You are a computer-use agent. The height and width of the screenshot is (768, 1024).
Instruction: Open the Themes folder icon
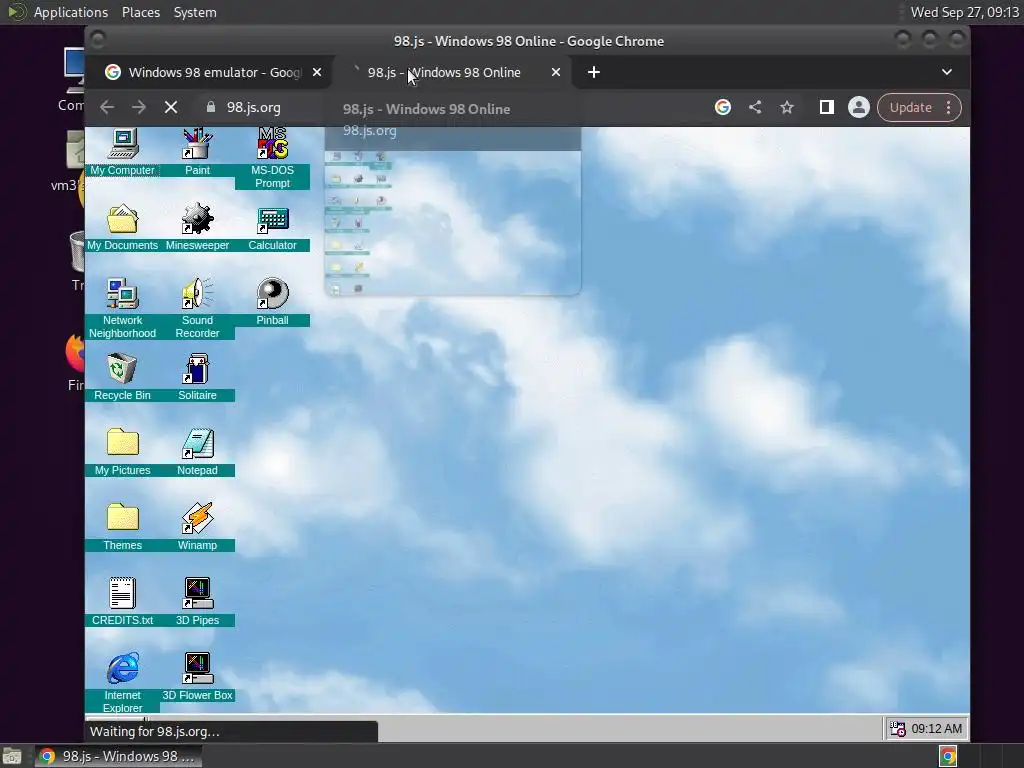pos(122,527)
